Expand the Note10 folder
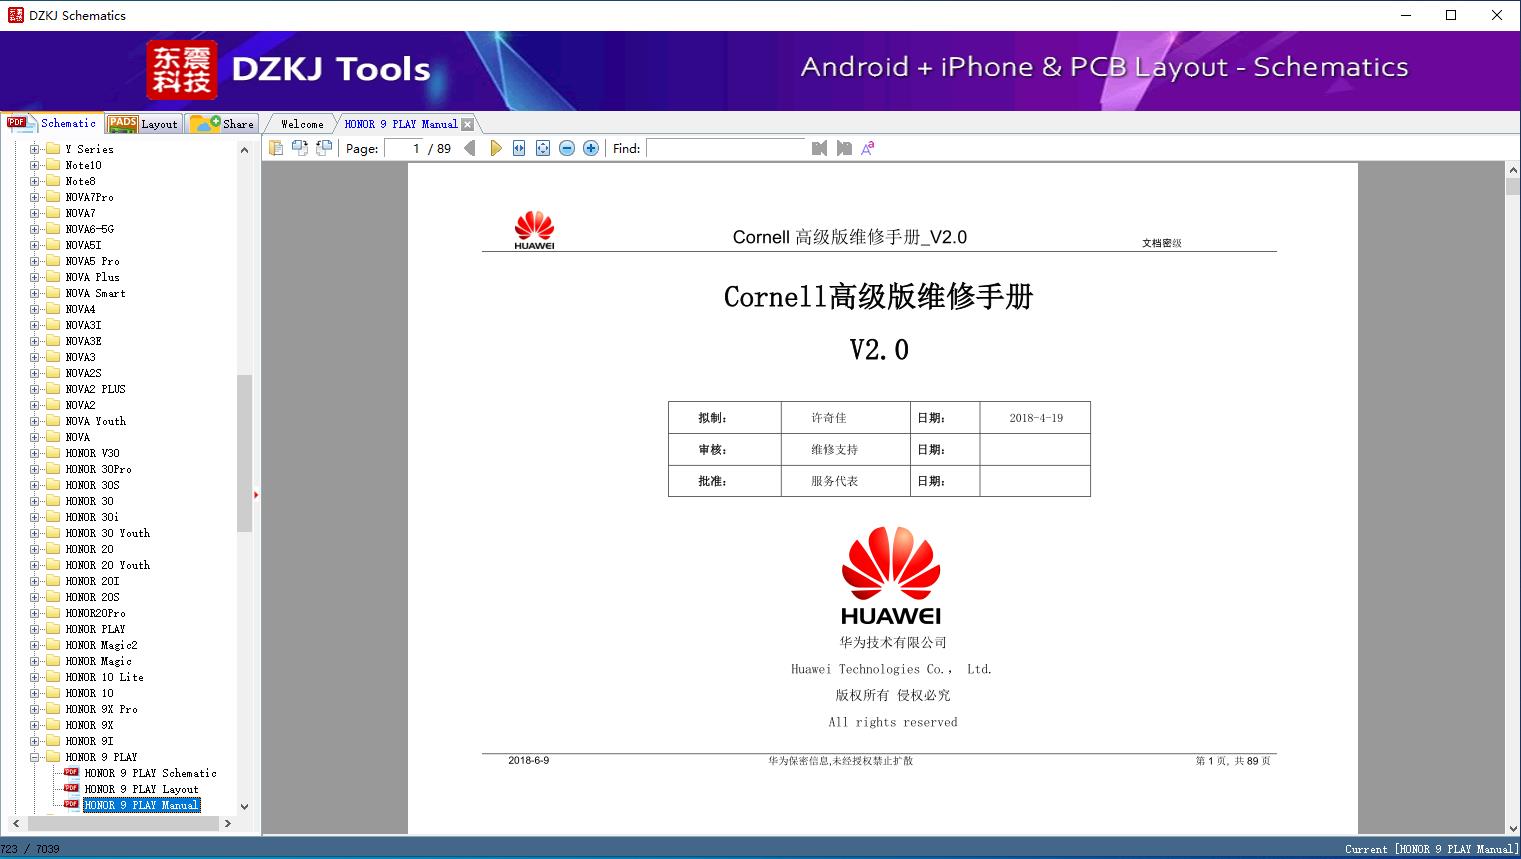 34,165
